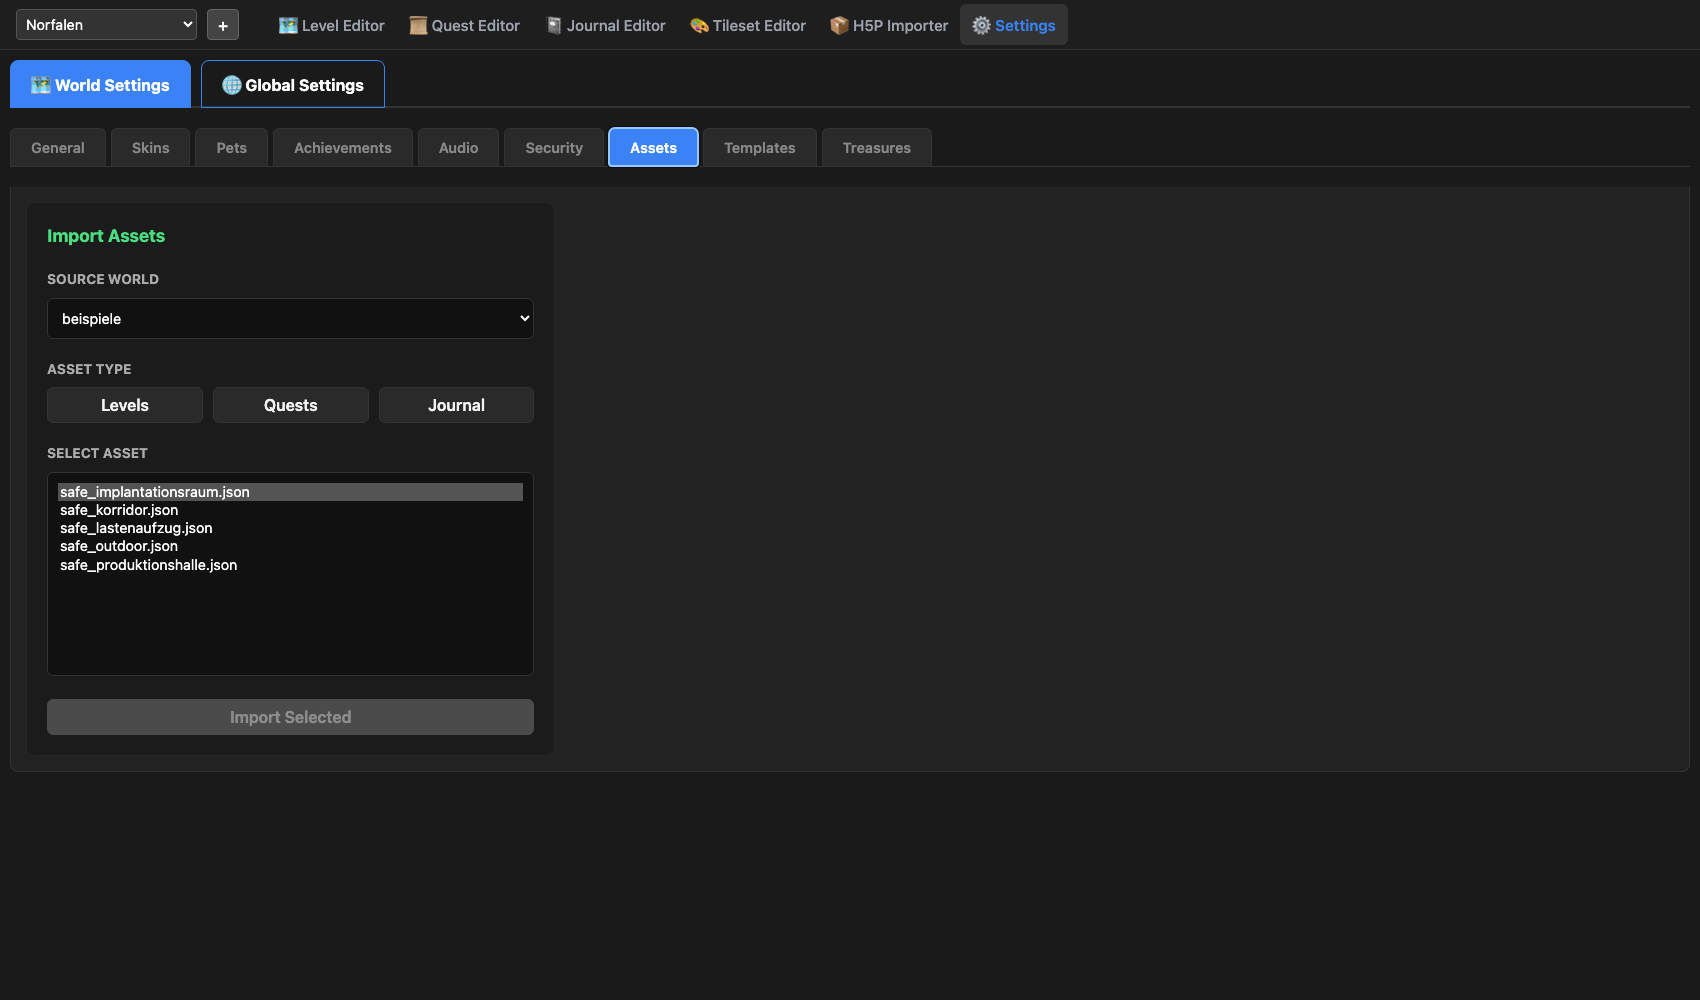Click the Level Editor map icon

(288, 26)
